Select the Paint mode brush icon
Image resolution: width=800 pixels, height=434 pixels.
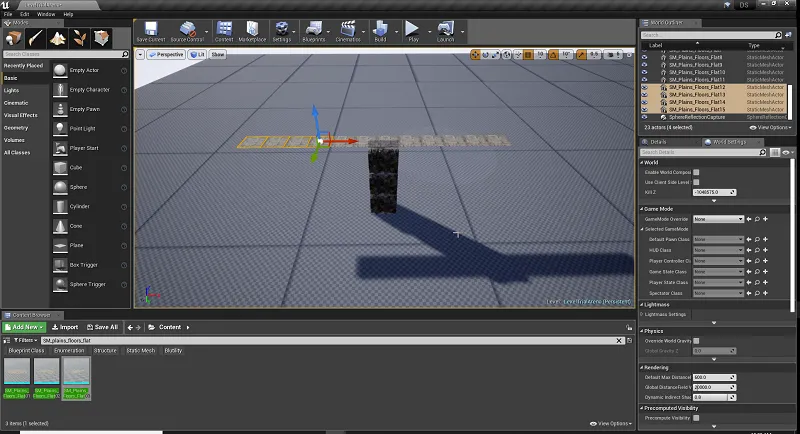point(36,38)
